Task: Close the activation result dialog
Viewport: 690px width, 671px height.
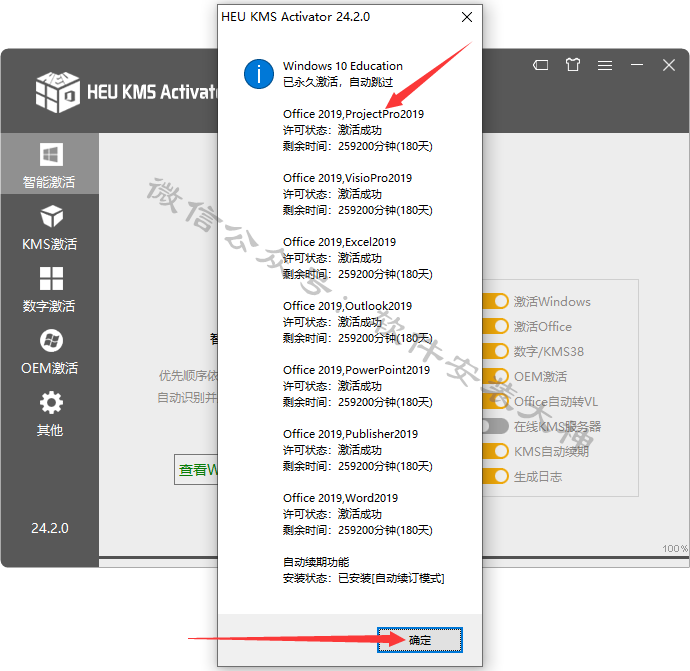Action: (467, 17)
